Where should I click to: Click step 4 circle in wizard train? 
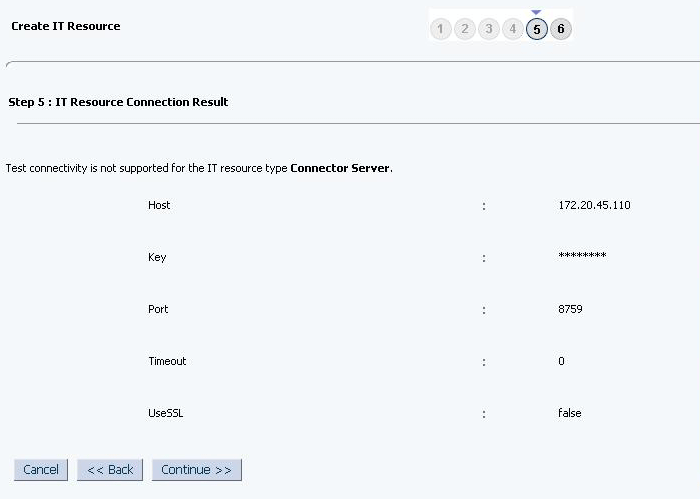513,30
